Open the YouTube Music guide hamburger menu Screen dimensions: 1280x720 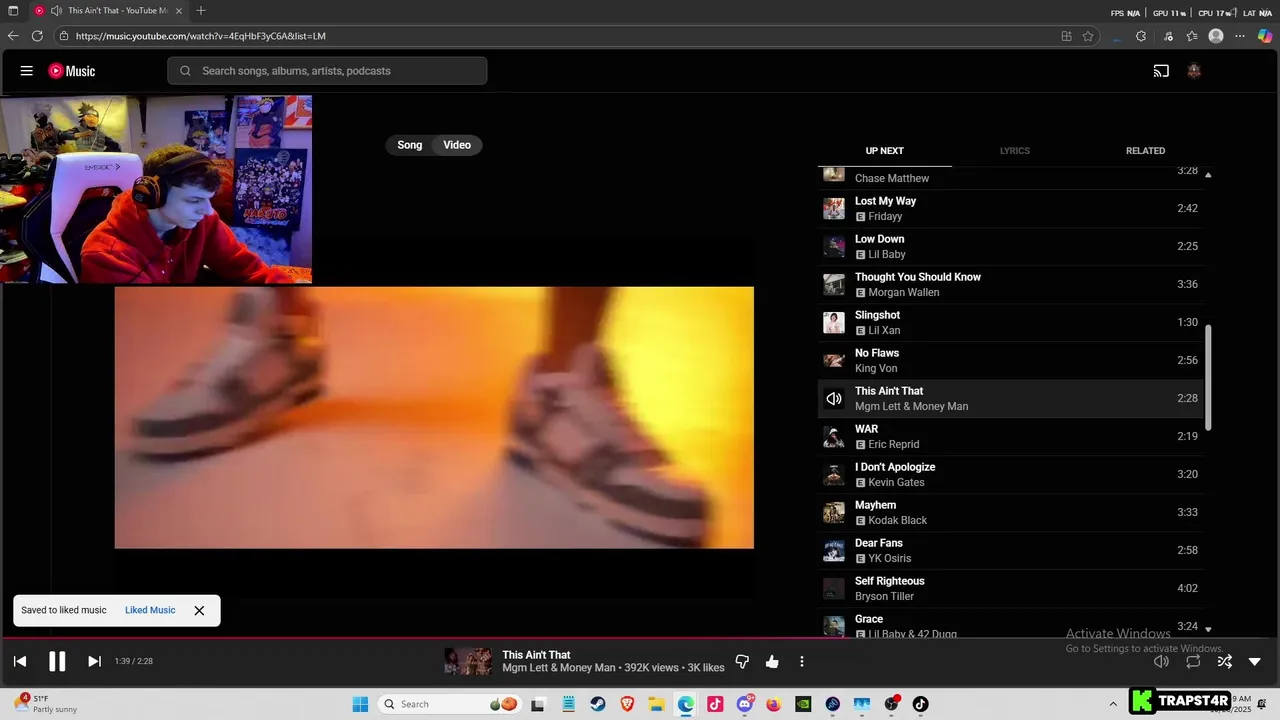tap(27, 71)
